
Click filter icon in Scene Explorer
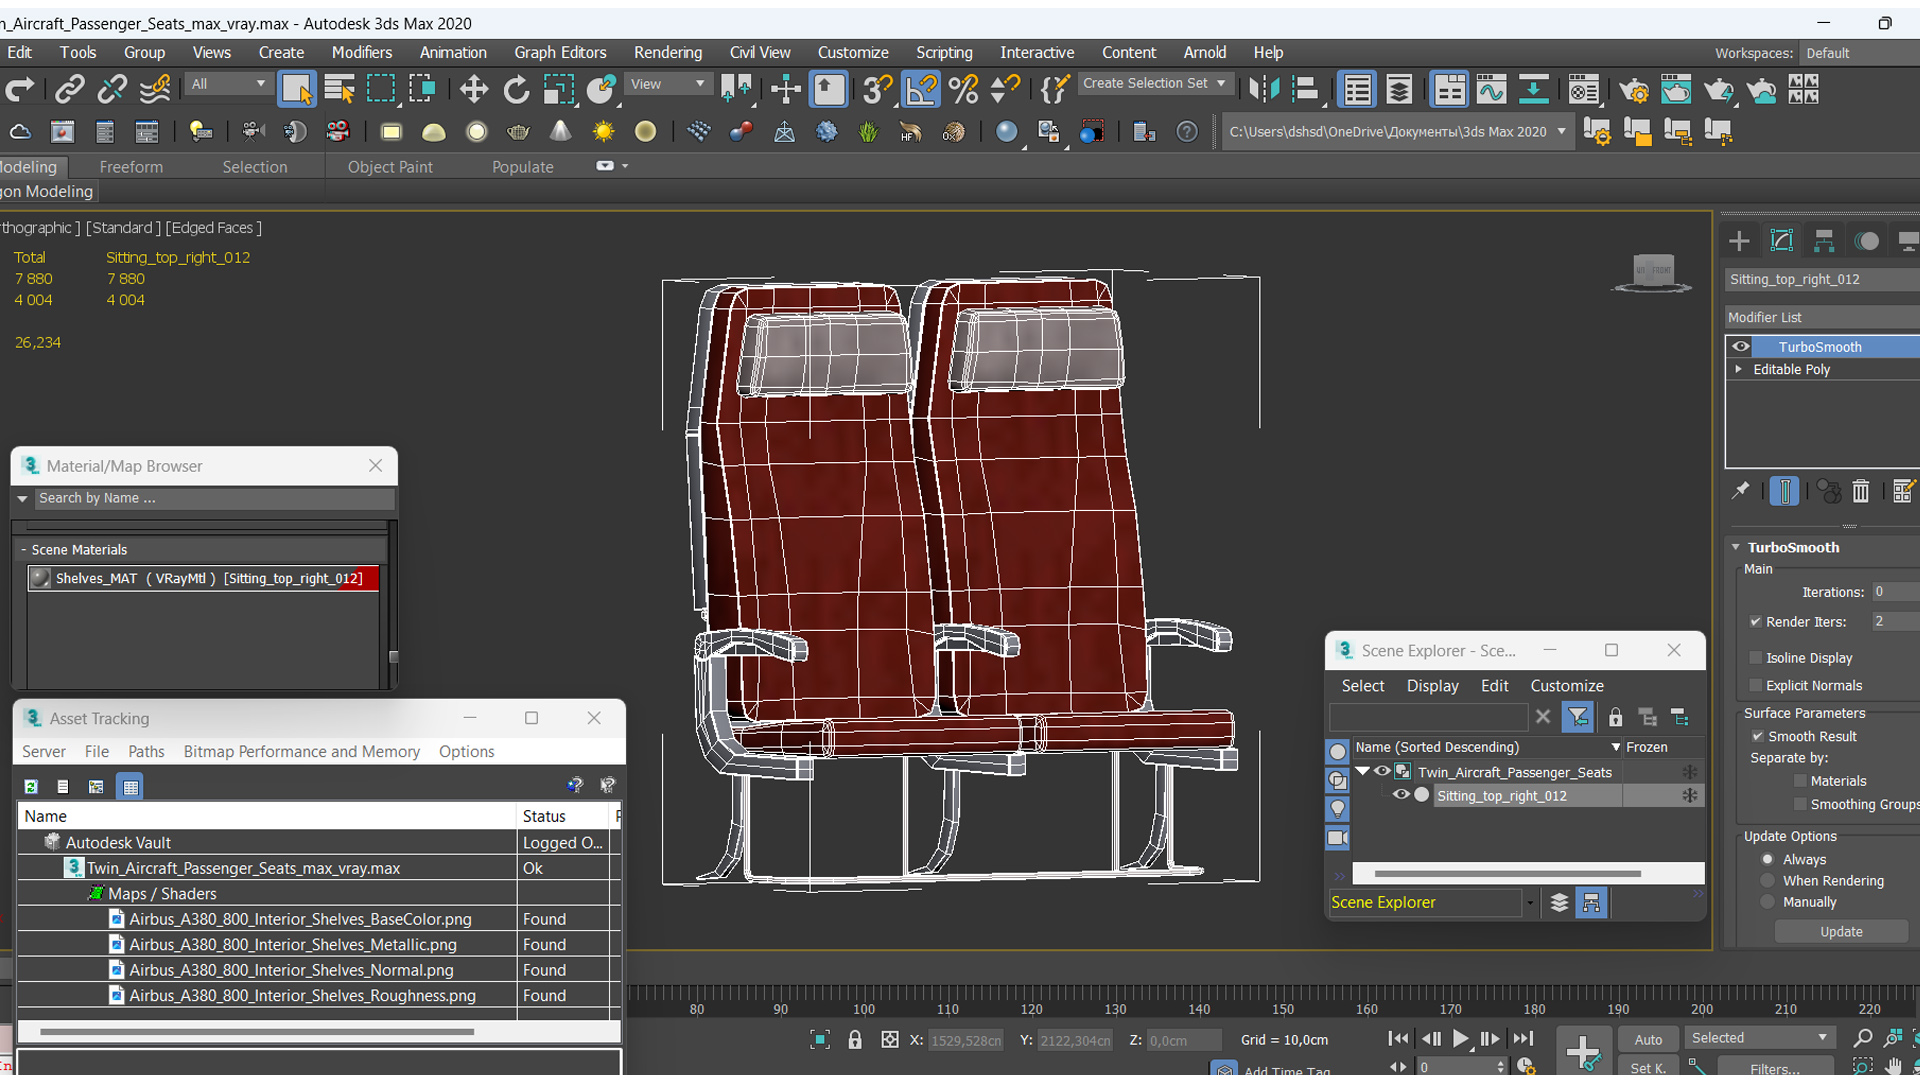click(1578, 716)
